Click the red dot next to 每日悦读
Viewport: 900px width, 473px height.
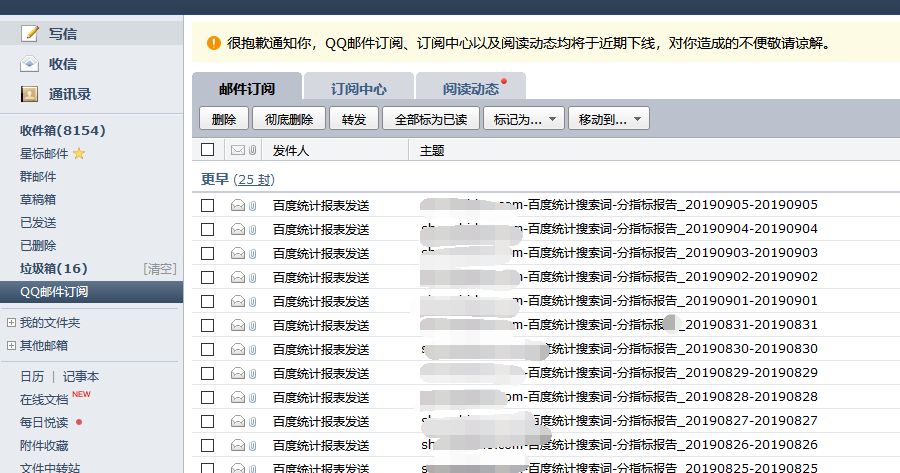(79, 422)
